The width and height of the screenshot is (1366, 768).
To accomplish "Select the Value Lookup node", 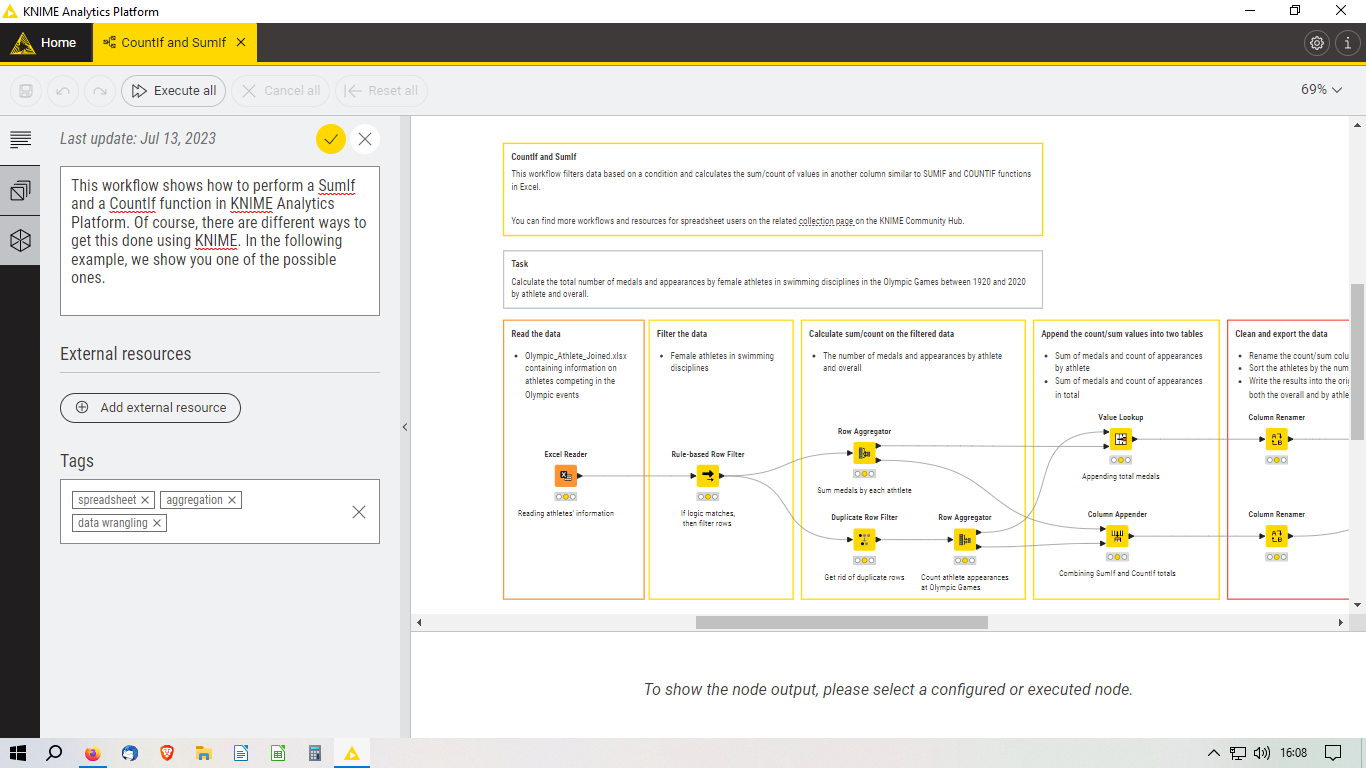I will (1120, 438).
